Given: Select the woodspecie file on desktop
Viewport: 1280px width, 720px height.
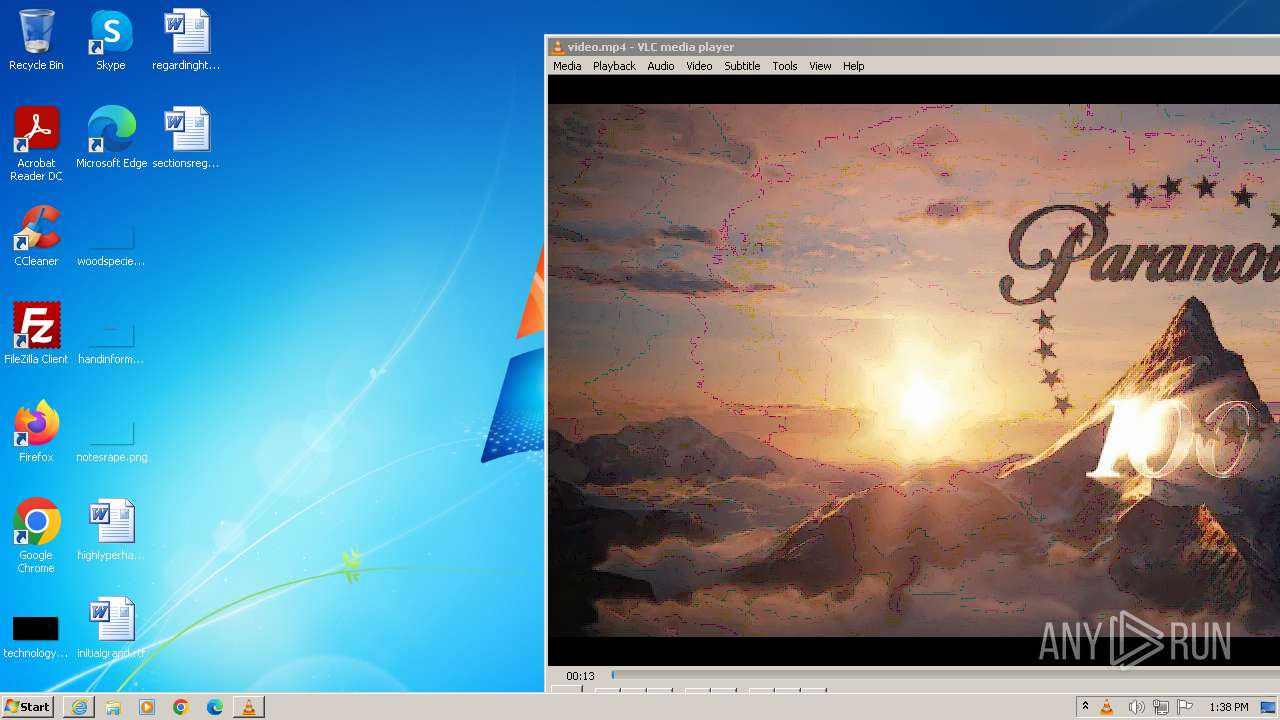Looking at the screenshot, I should click(x=111, y=243).
